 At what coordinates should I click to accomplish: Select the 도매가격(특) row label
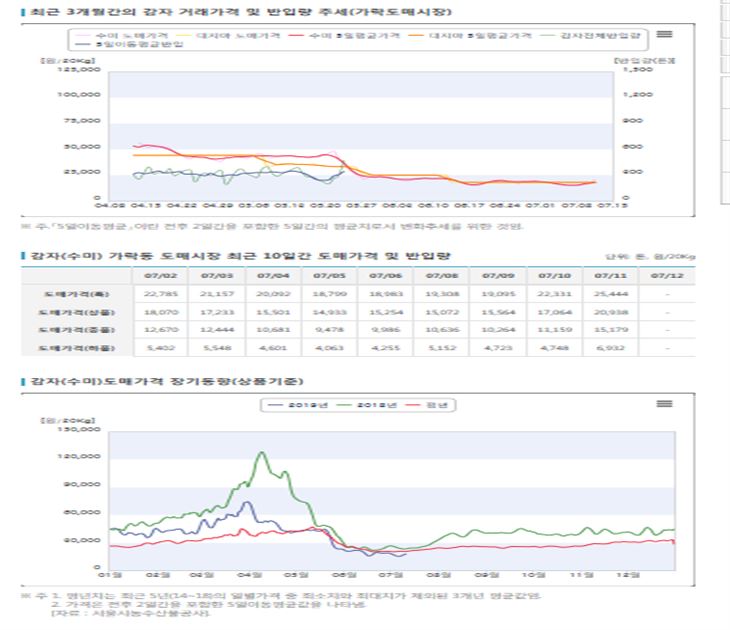pyautogui.click(x=77, y=294)
